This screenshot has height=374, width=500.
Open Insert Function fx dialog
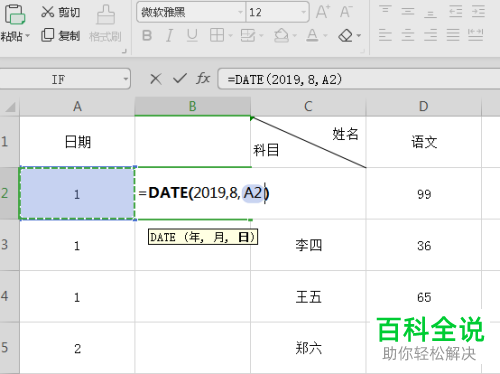[203, 79]
